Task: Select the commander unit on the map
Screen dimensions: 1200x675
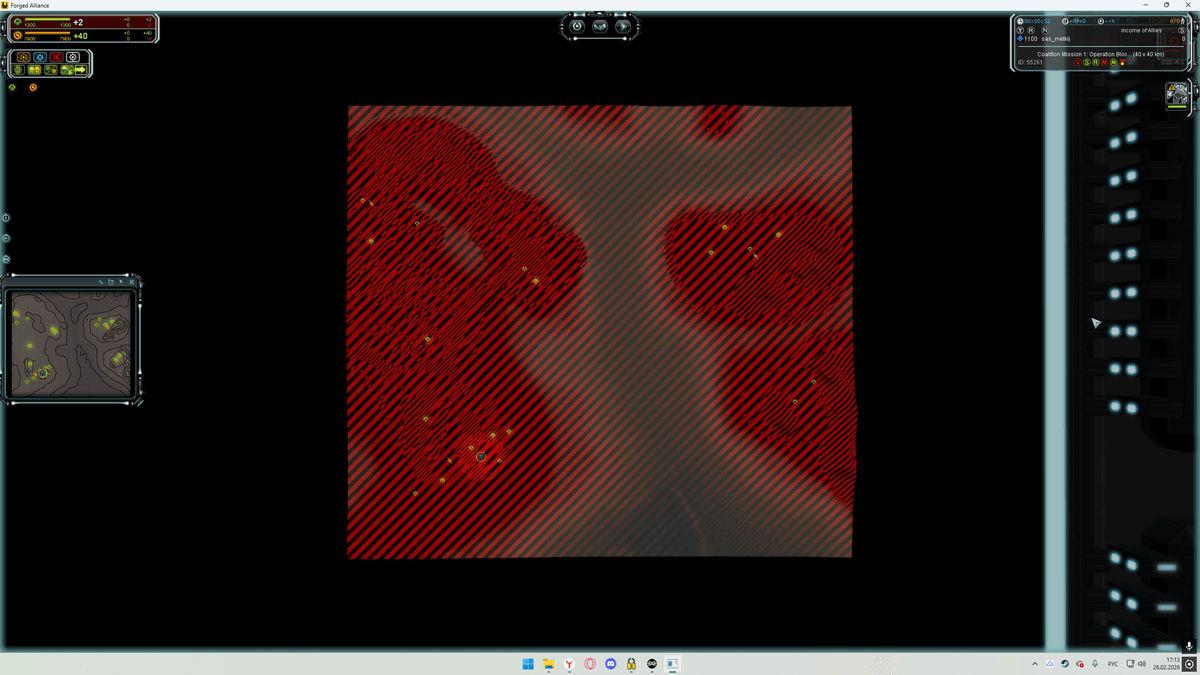Action: (x=481, y=456)
